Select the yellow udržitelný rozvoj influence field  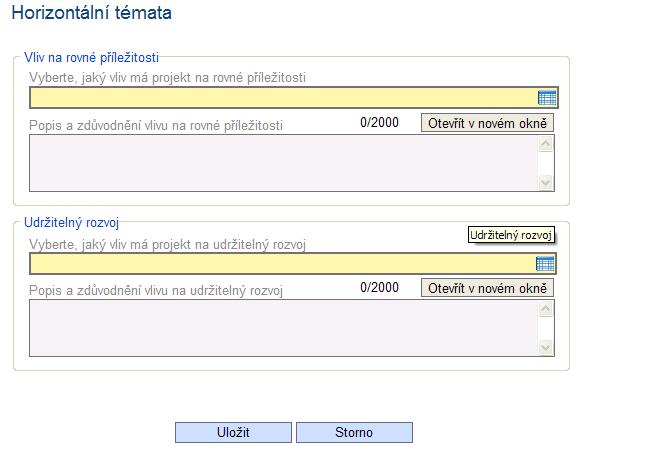[x=293, y=264]
